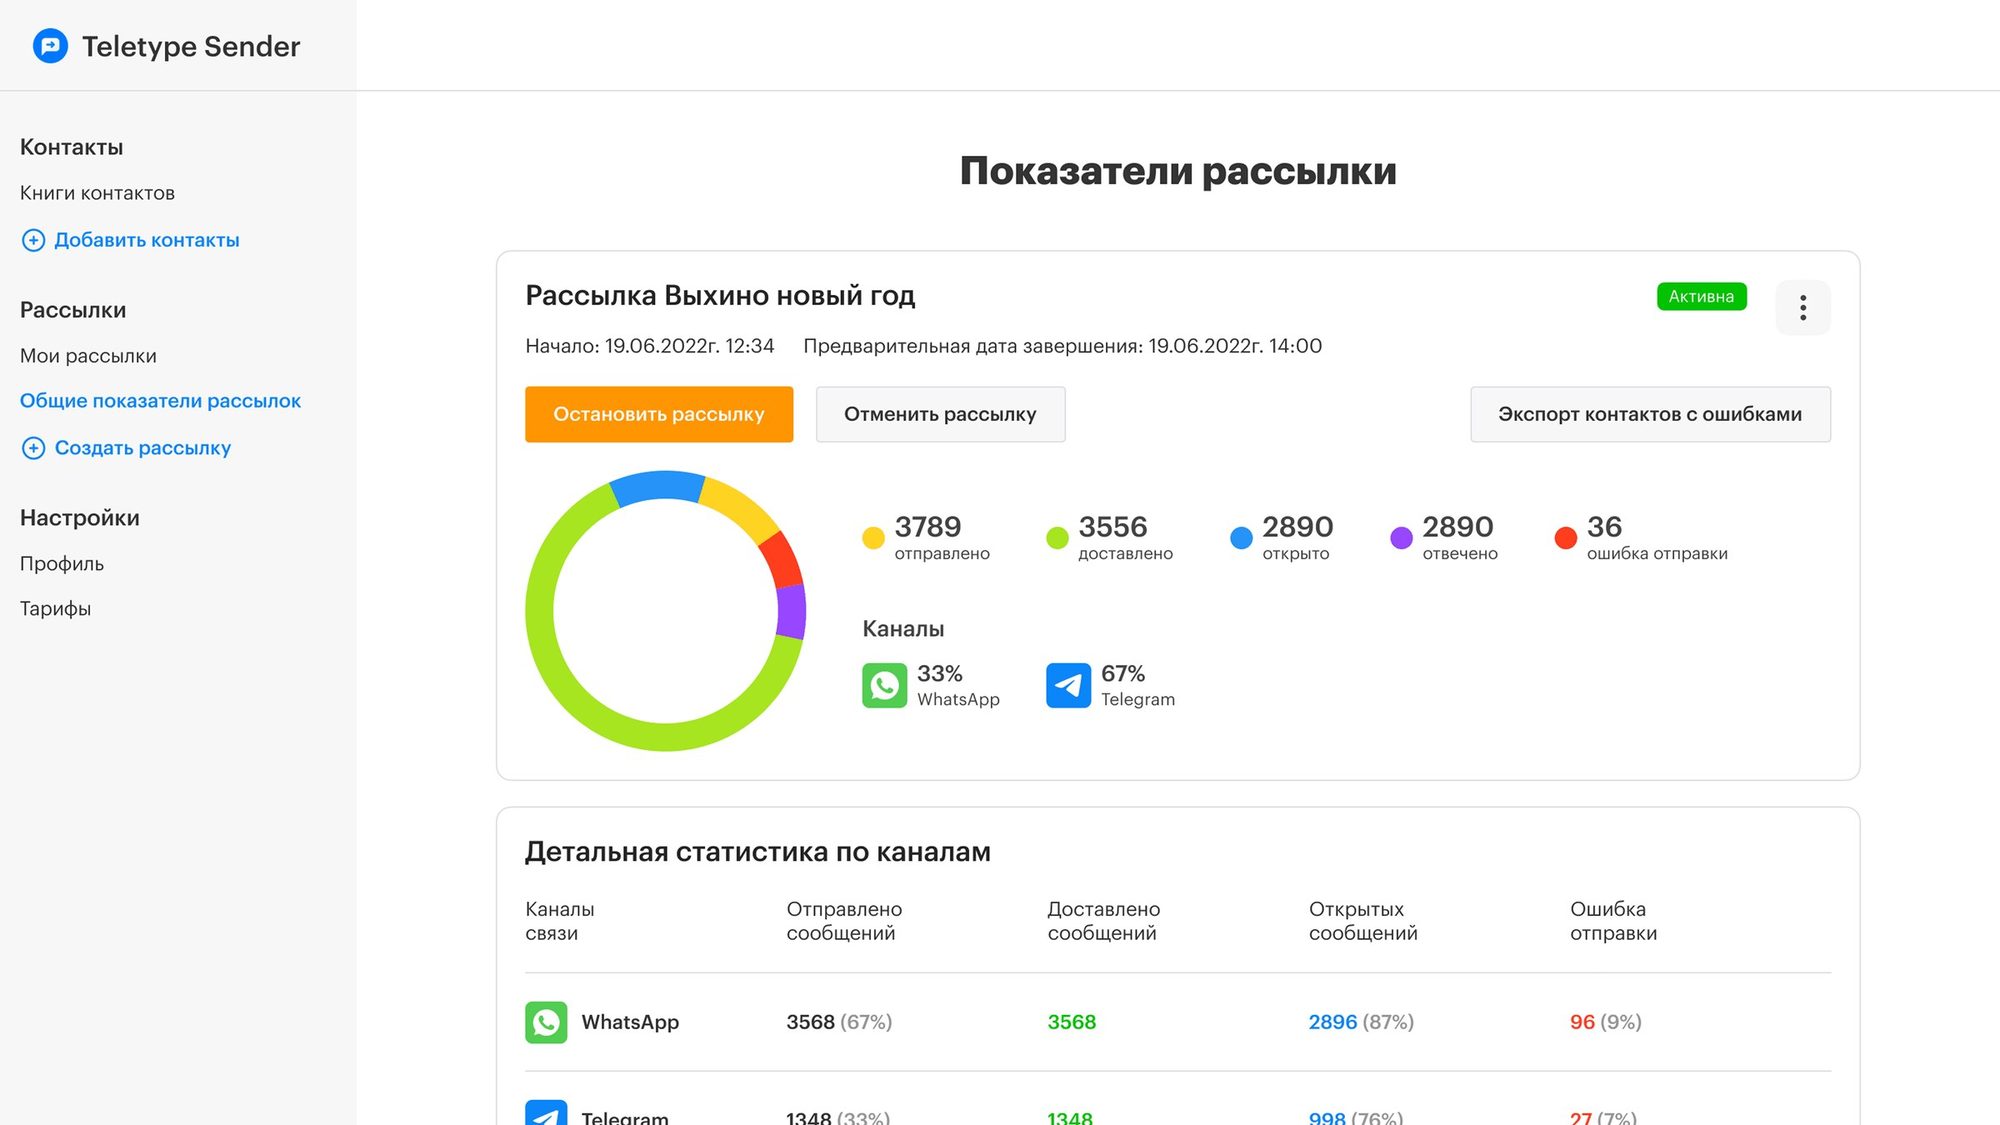Click the Рассылка Выхино новый год heading
This screenshot has height=1125, width=2000.
point(720,296)
